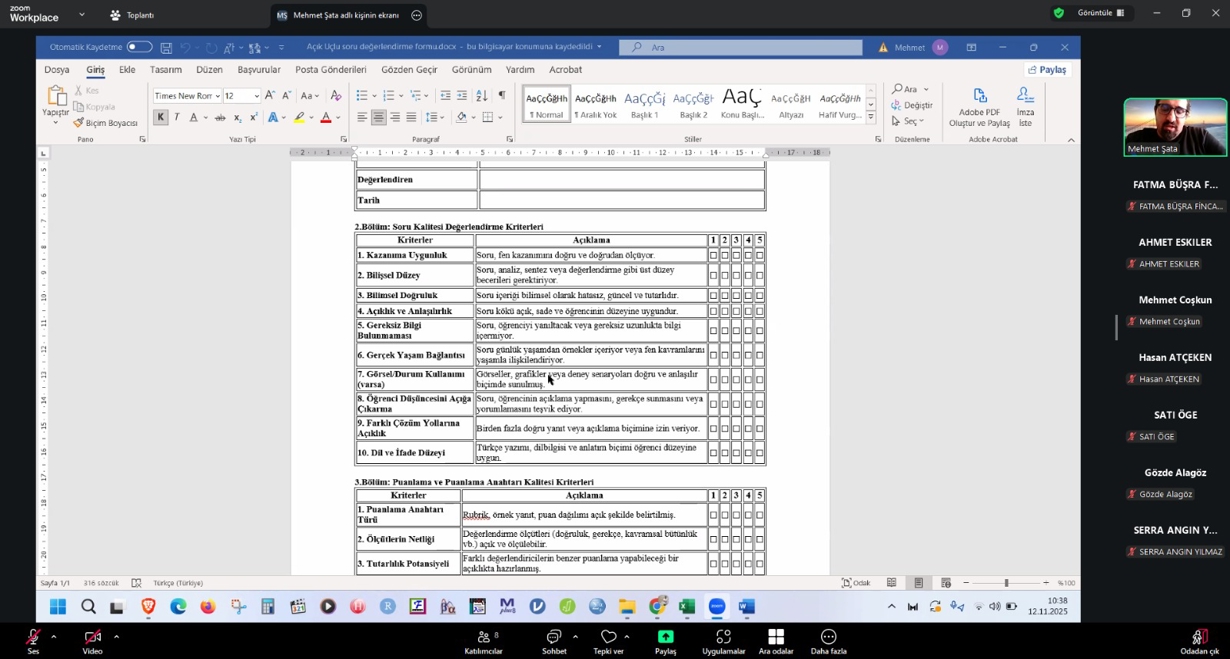The image size is (1230, 659).
Task: Open Katılımcılar participants list
Action: (483, 641)
